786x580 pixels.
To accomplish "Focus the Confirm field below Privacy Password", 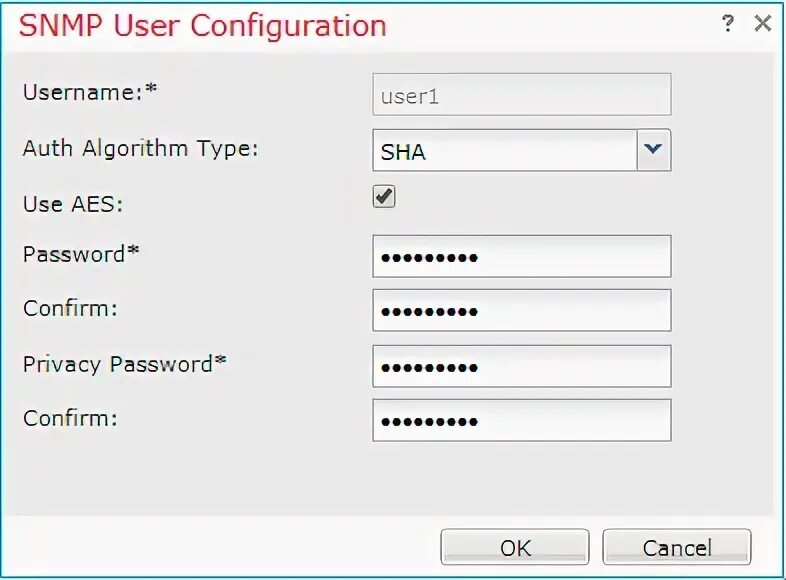I will (x=521, y=421).
